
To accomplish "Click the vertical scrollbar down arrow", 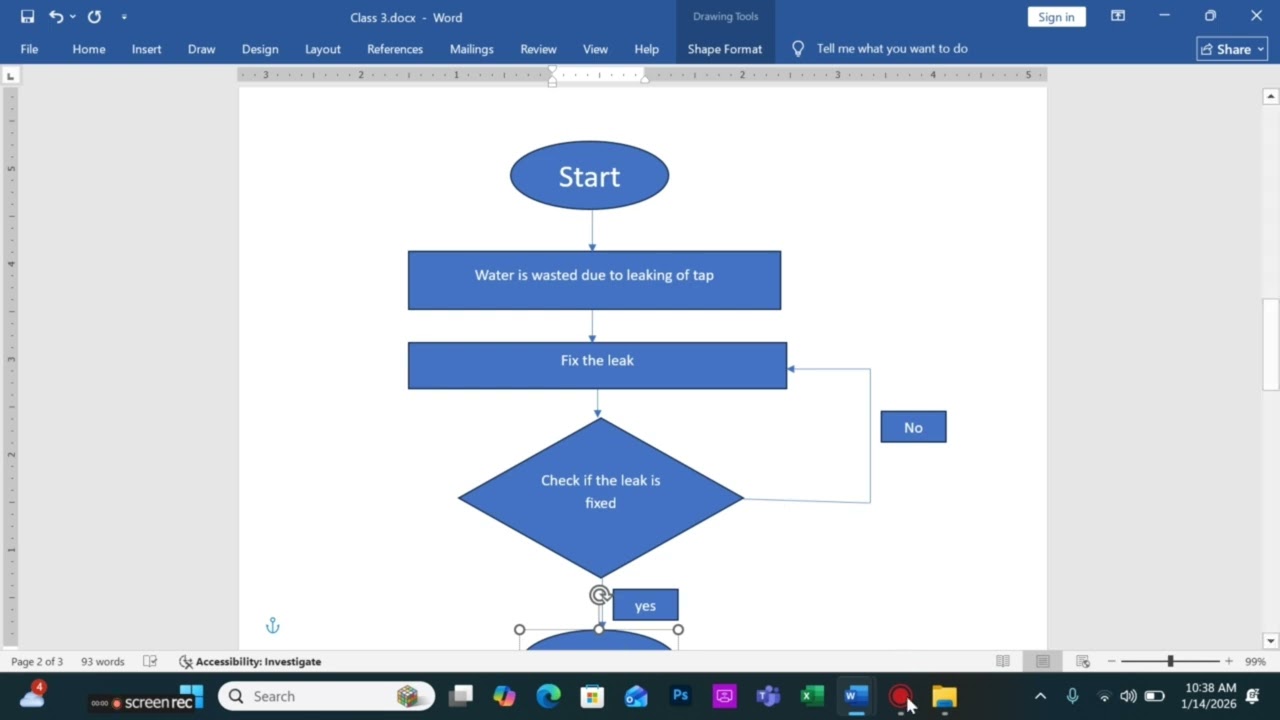I will point(1270,641).
